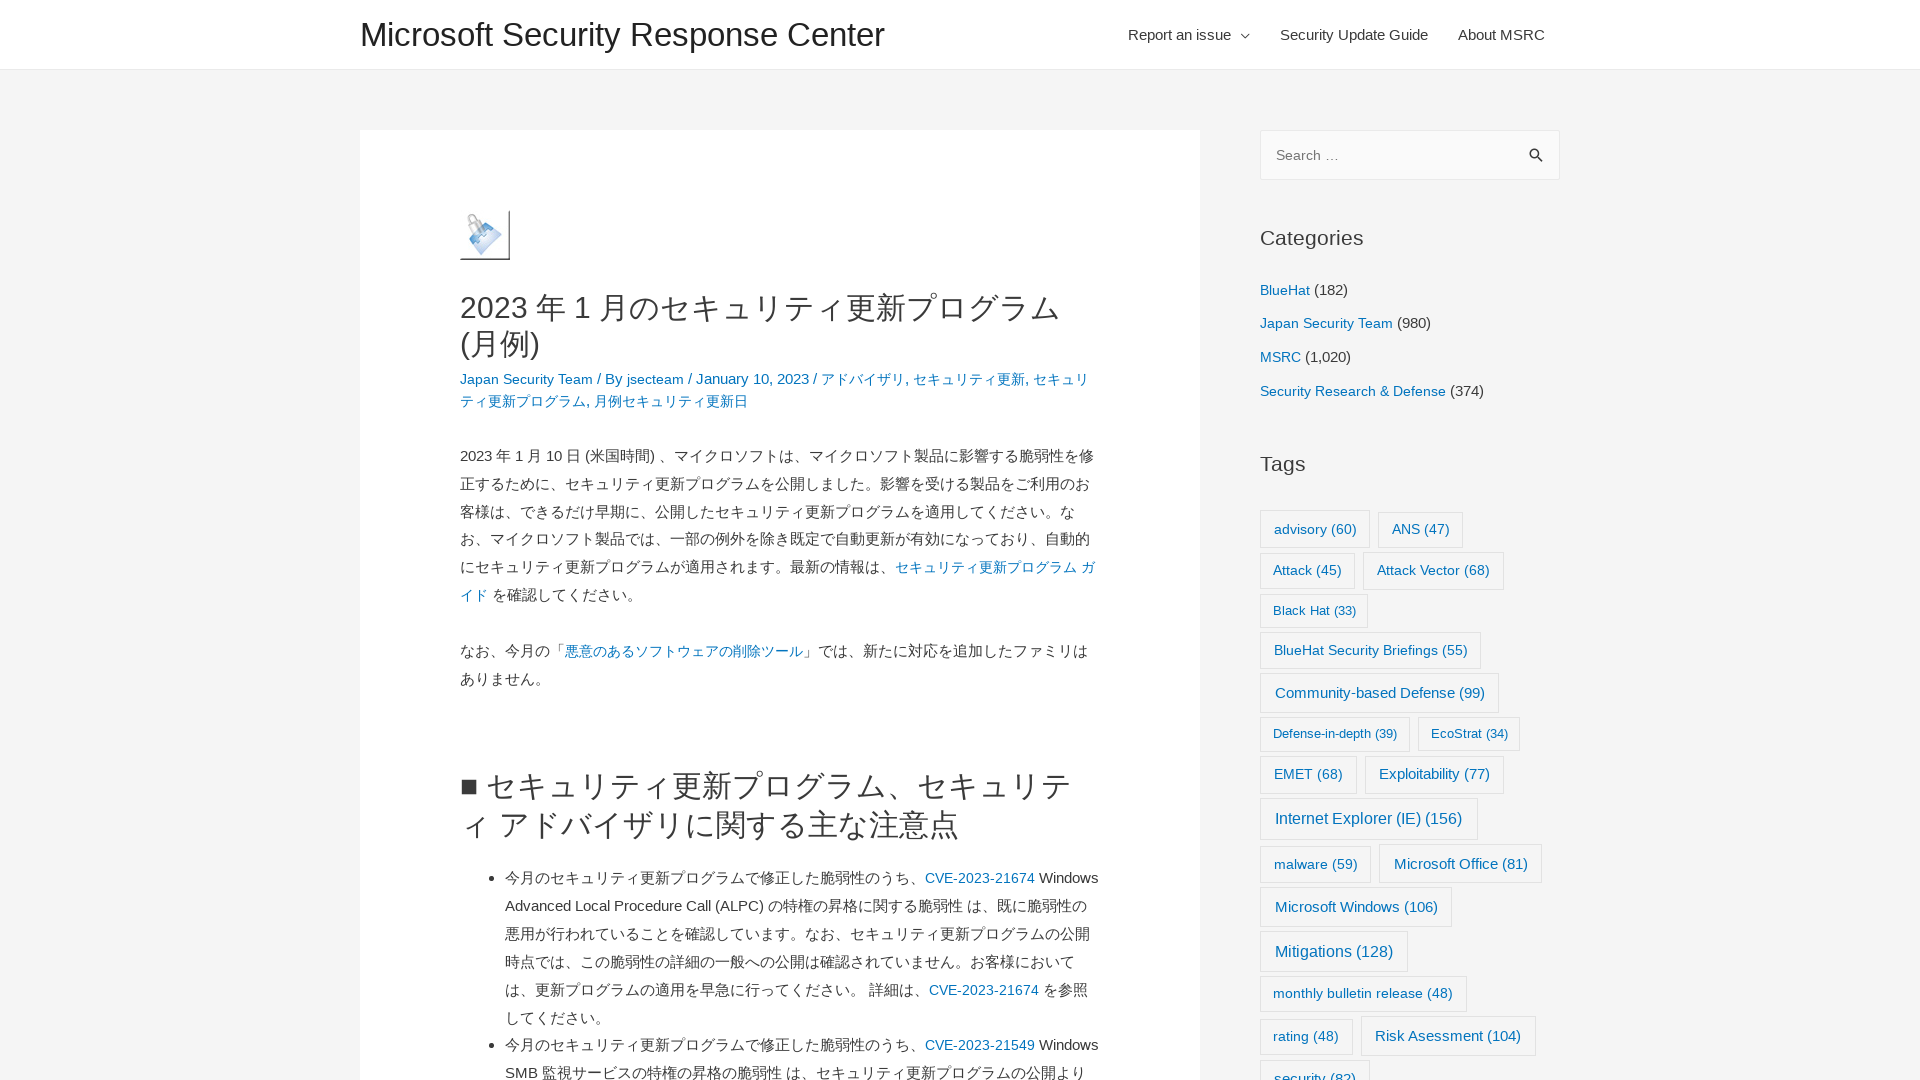Click the セキュリティ更新プログラム ガイド link
The image size is (1920, 1080).
pos(778,582)
